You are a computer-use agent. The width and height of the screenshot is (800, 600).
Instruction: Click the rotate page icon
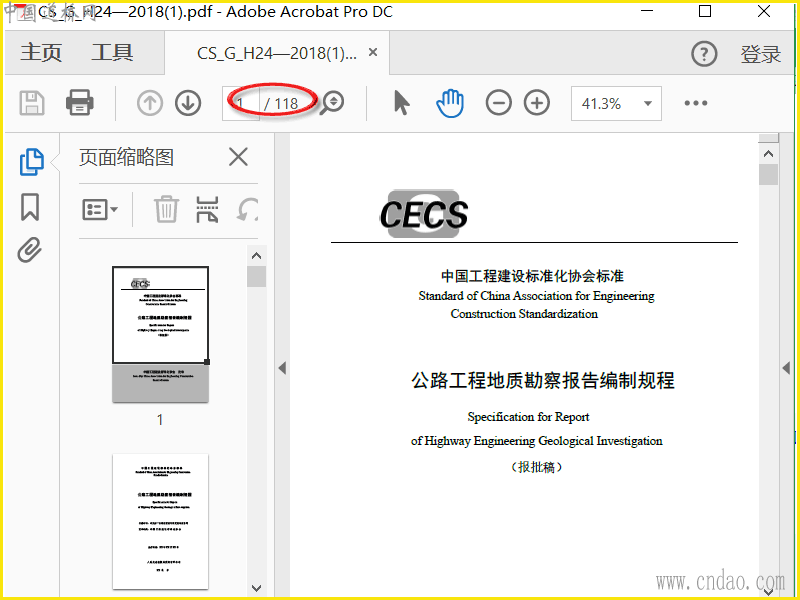click(248, 210)
